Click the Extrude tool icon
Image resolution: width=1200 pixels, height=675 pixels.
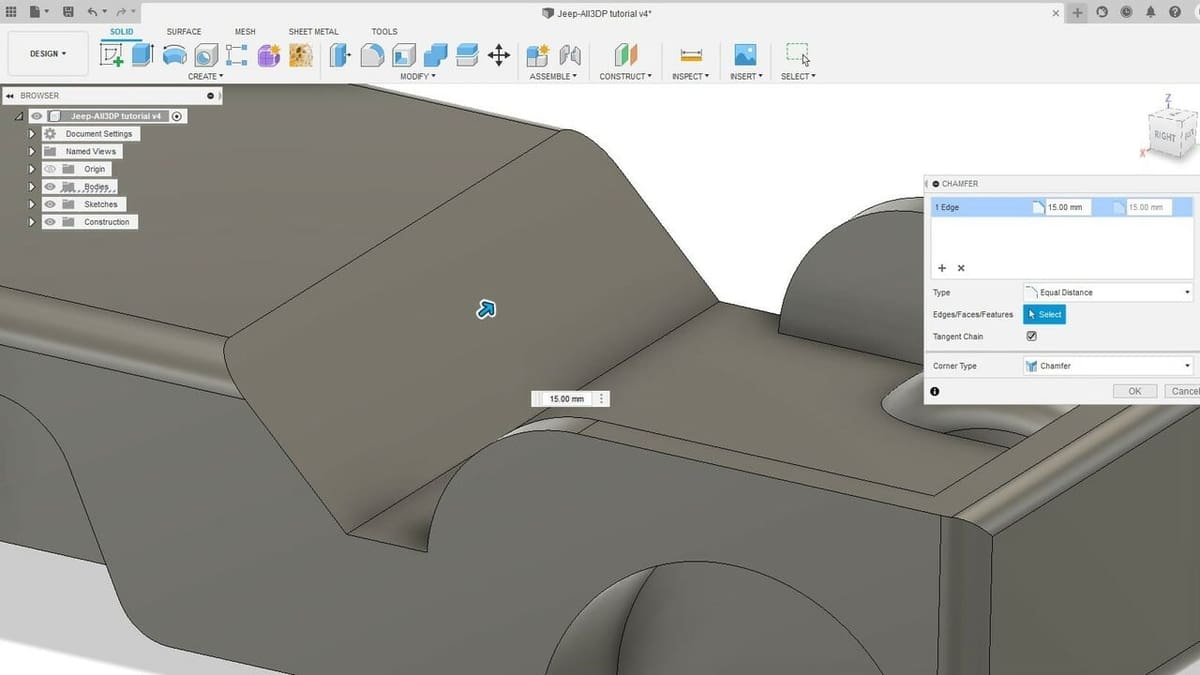(142, 55)
